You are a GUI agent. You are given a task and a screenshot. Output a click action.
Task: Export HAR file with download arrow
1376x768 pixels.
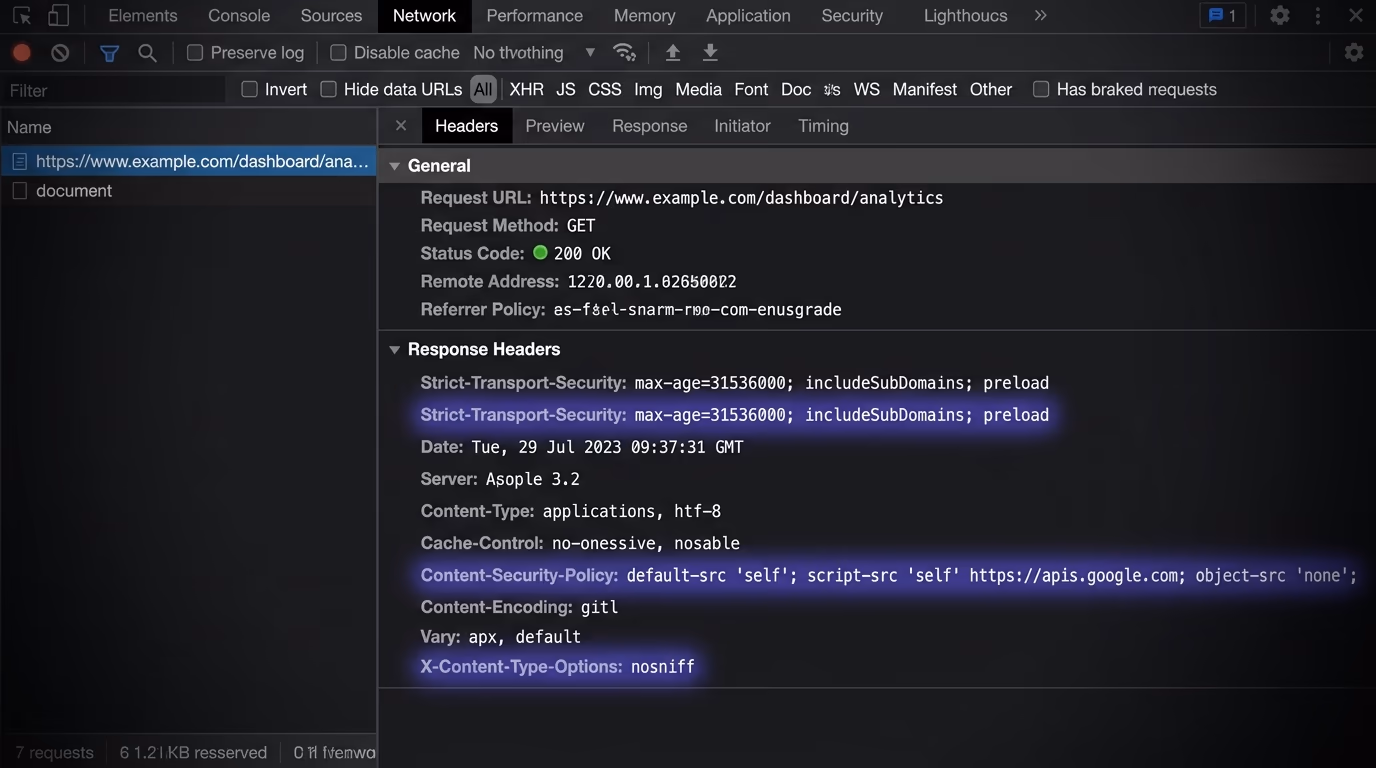pos(710,53)
